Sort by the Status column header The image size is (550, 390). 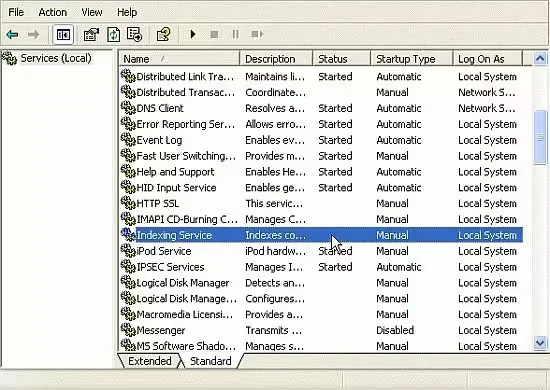pyautogui.click(x=341, y=59)
